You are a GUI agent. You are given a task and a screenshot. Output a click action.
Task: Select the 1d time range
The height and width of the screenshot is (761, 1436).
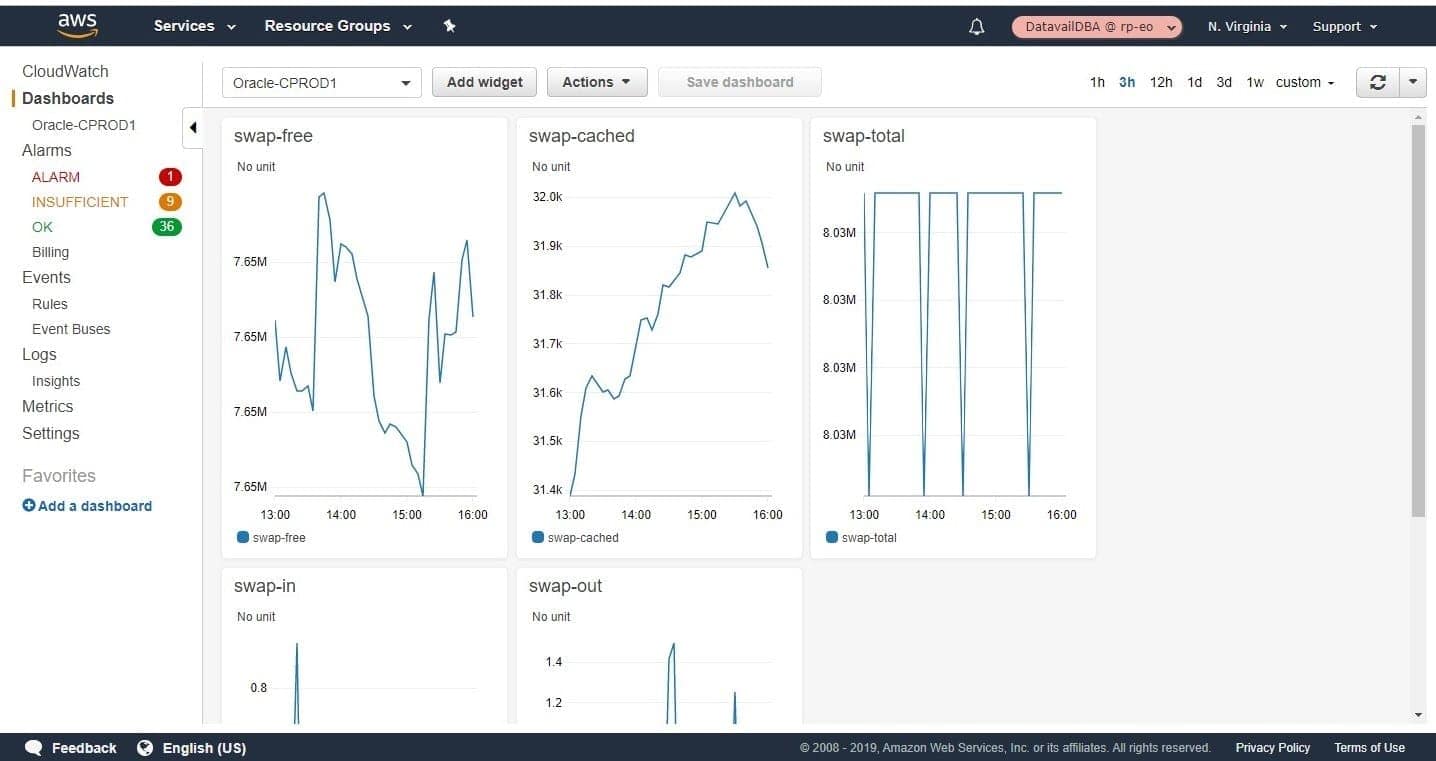1194,82
